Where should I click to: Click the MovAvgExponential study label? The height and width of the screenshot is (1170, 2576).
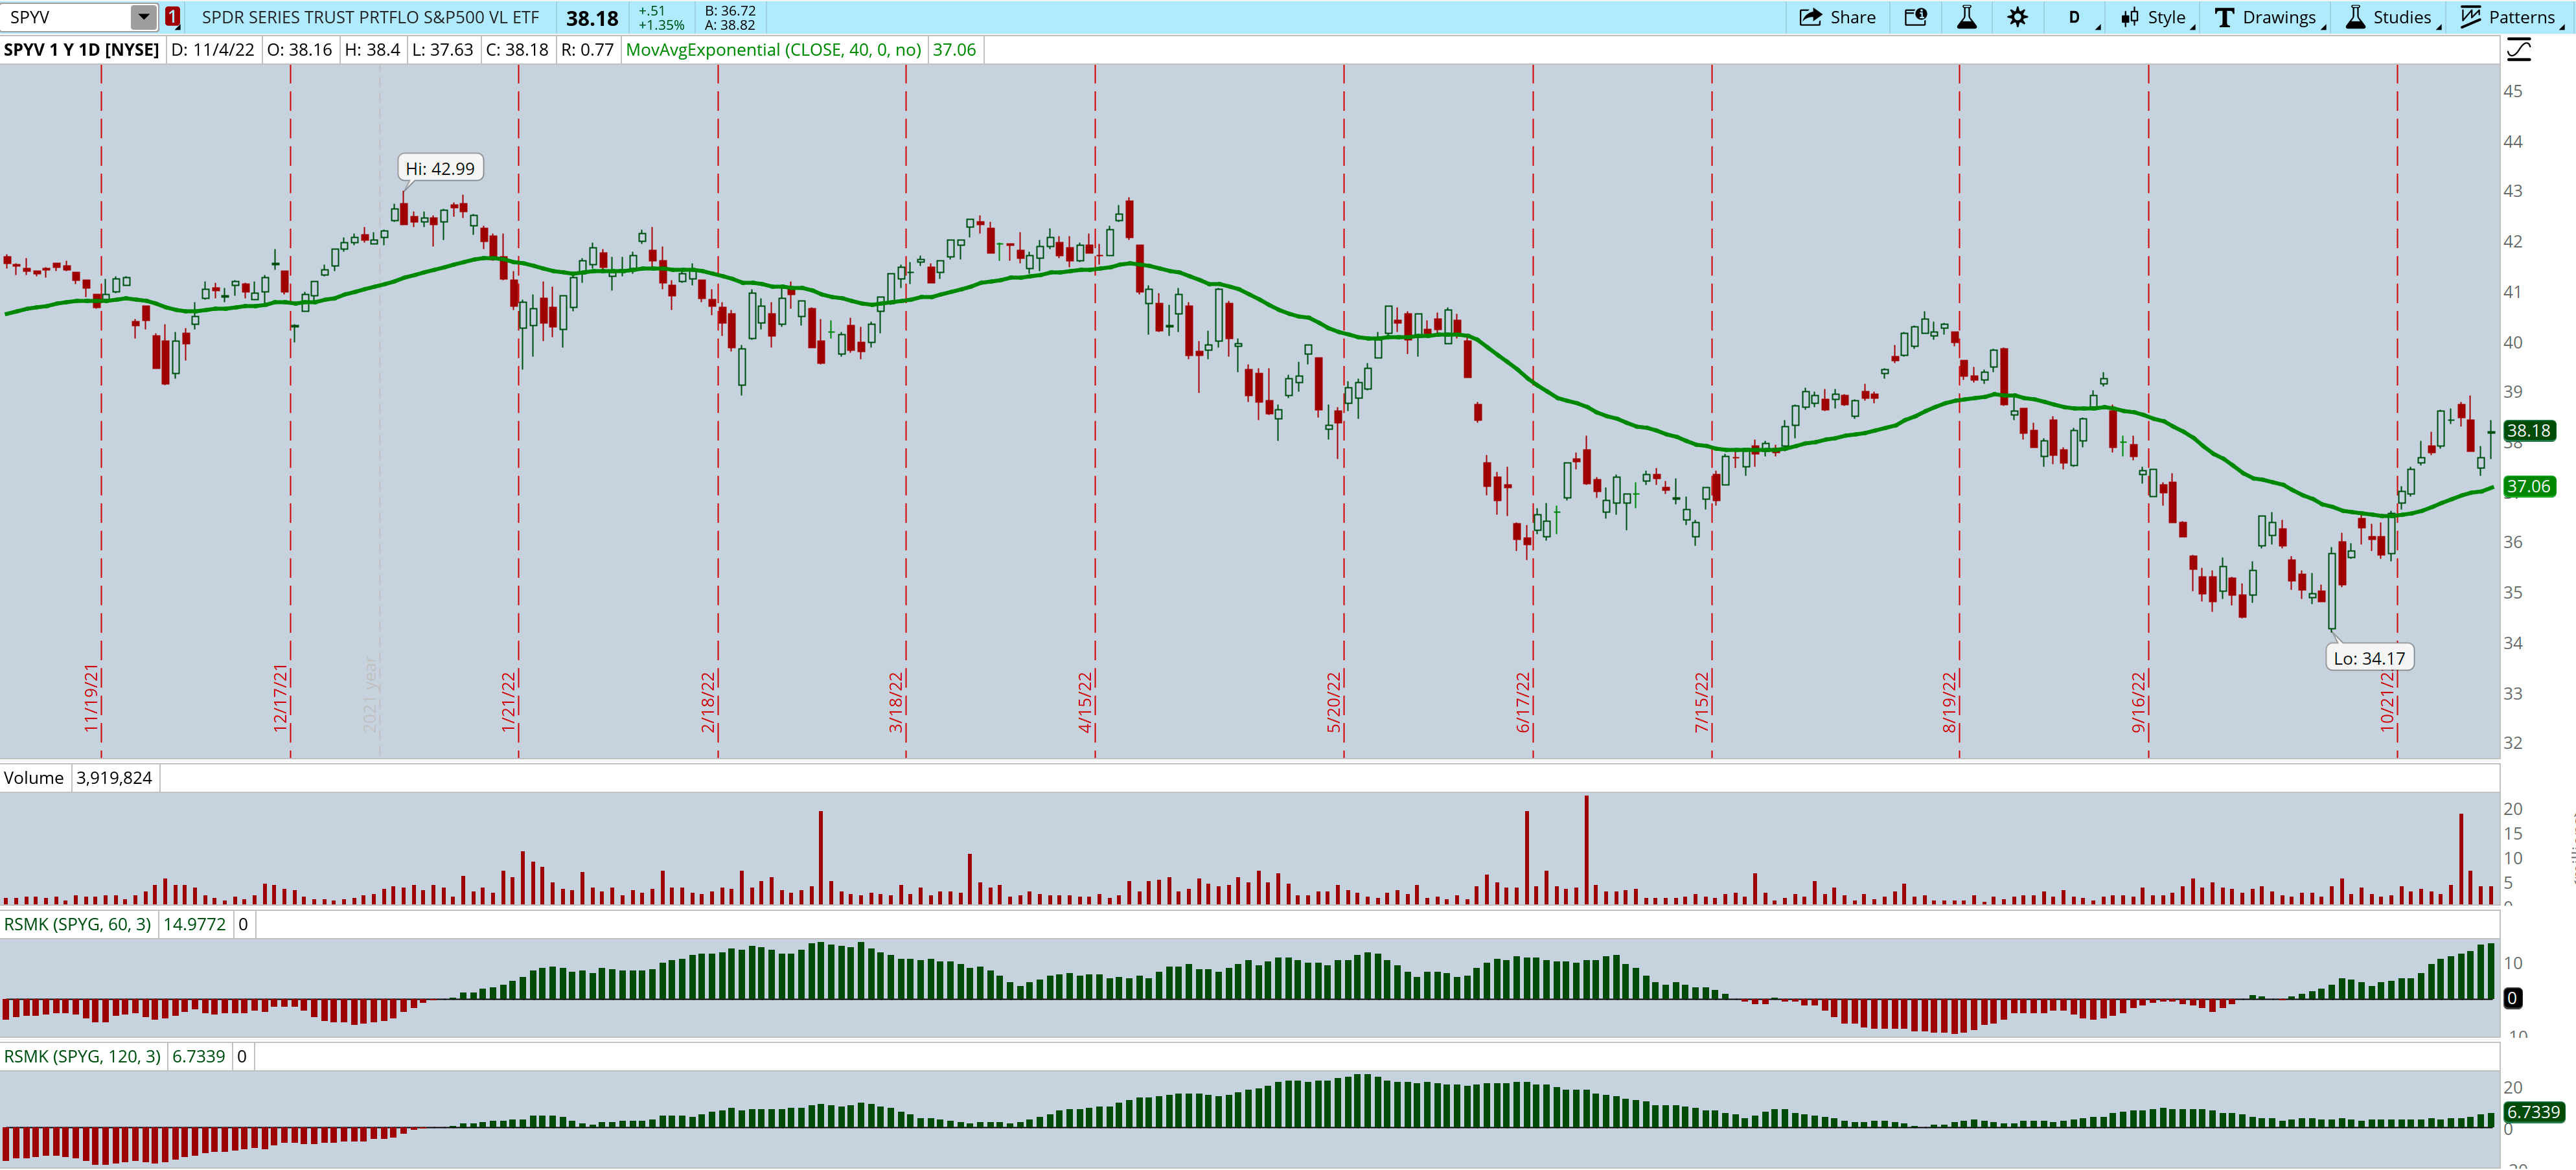pos(773,50)
